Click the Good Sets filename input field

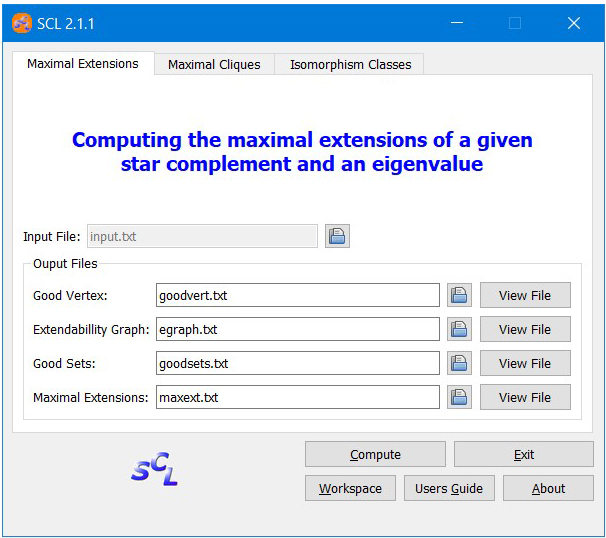point(297,363)
